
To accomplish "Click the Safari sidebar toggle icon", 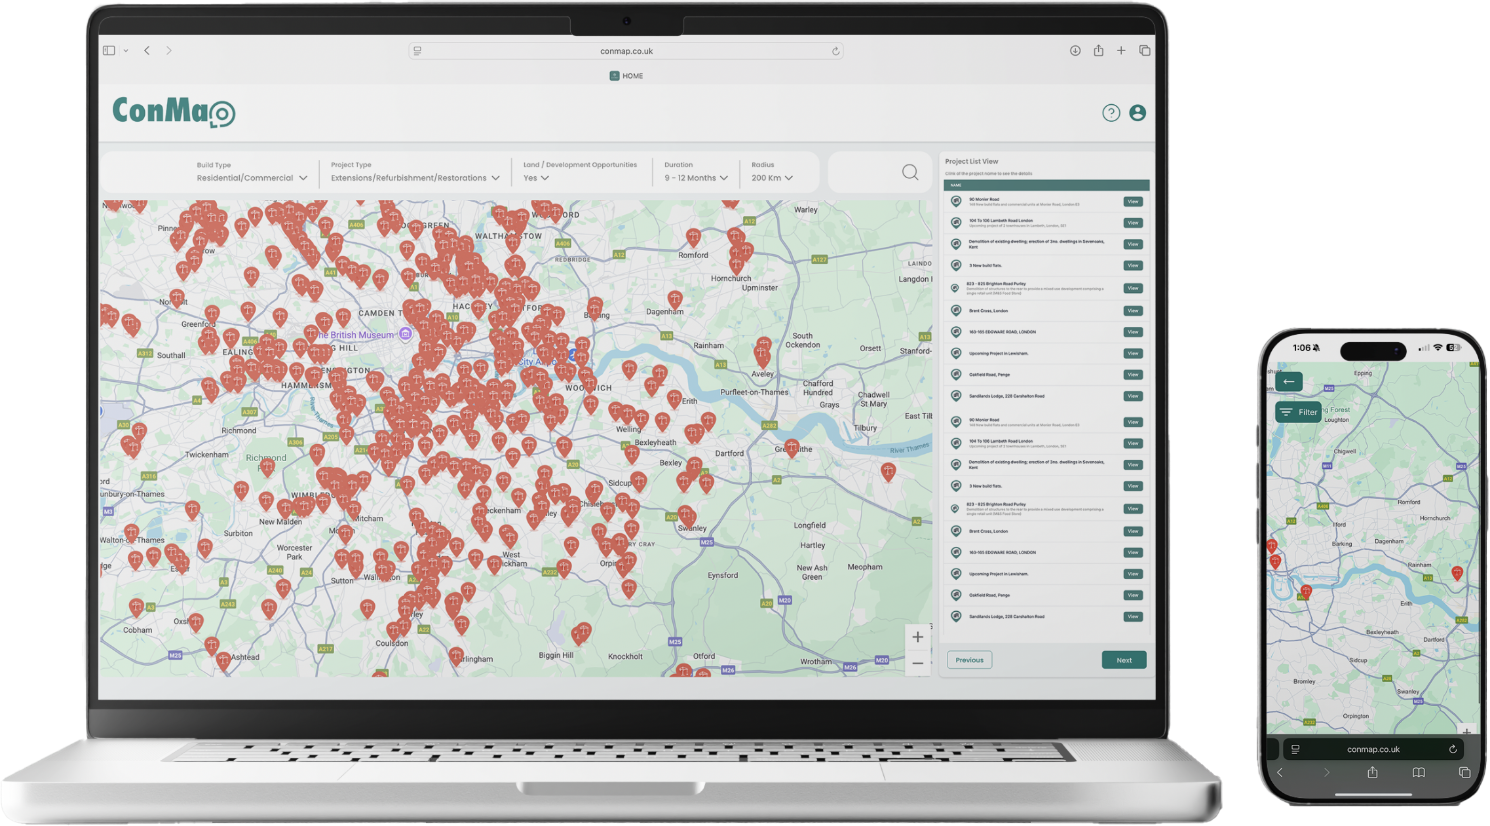I will click(x=109, y=51).
